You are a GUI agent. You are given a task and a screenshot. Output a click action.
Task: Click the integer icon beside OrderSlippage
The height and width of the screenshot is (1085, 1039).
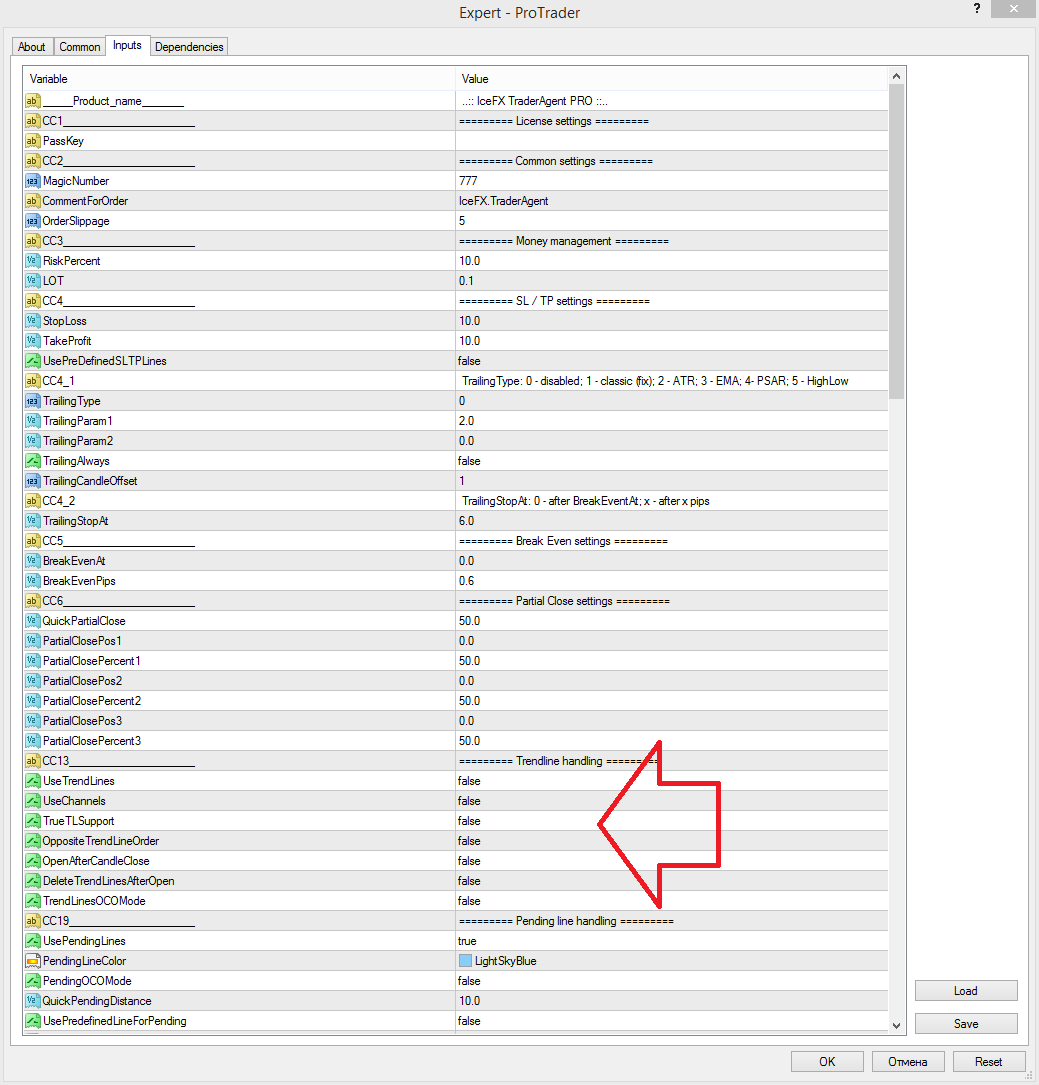point(33,221)
